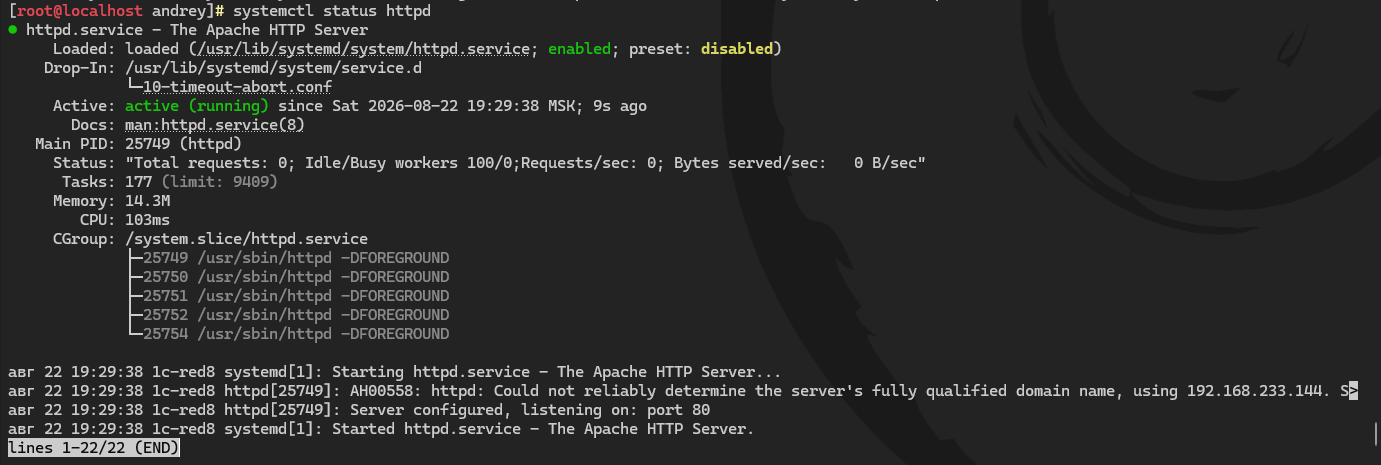This screenshot has height=465, width=1381.
Task: Click the yellow 'disabled' preset text
Action: [736, 49]
